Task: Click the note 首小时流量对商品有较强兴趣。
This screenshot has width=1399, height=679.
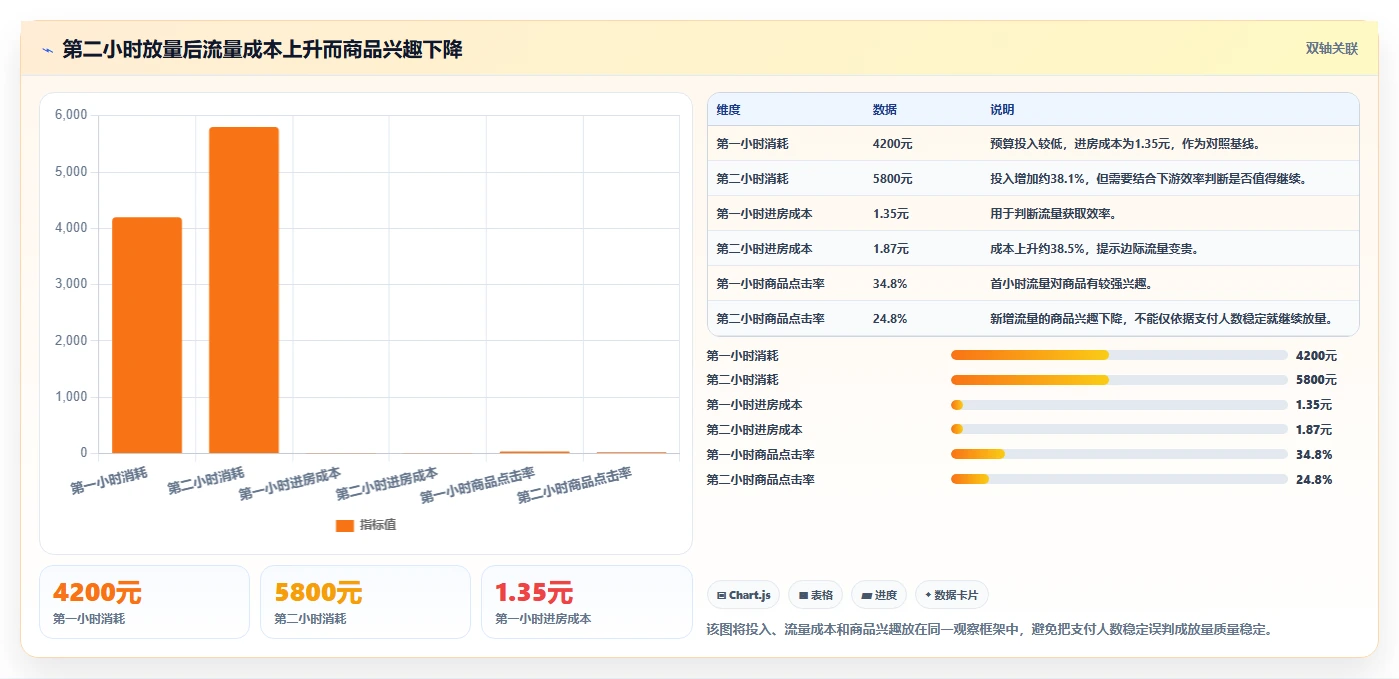Action: 1072,284
